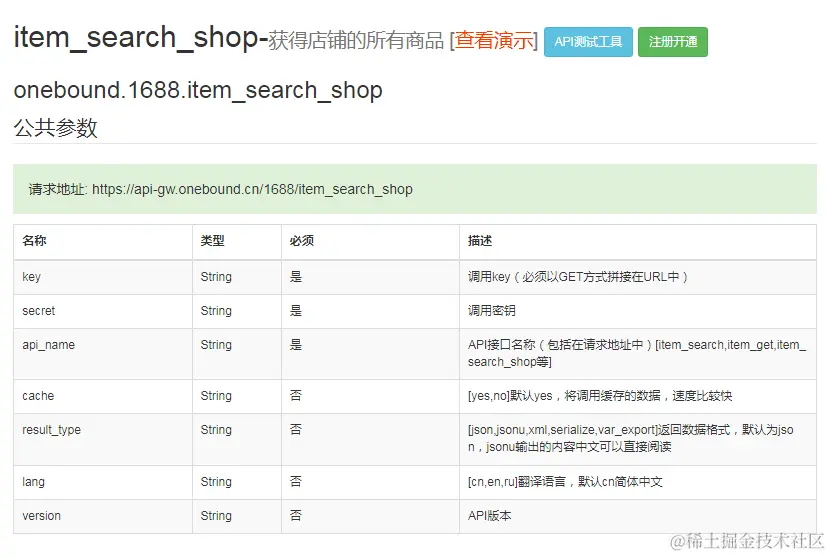Click the 否 required cell in lang row
The image size is (831, 557).
tap(370, 482)
